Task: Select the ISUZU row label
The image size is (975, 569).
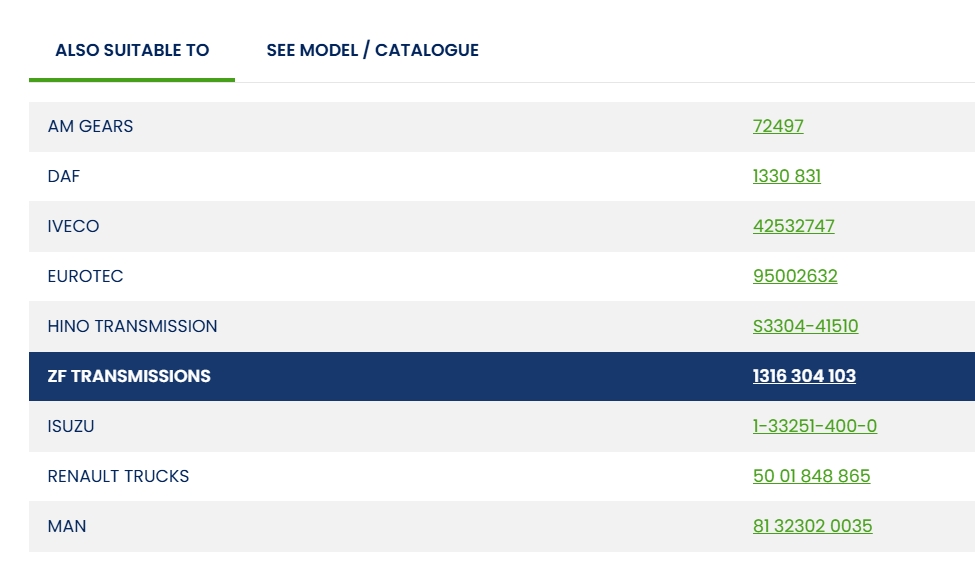Action: pos(70,426)
